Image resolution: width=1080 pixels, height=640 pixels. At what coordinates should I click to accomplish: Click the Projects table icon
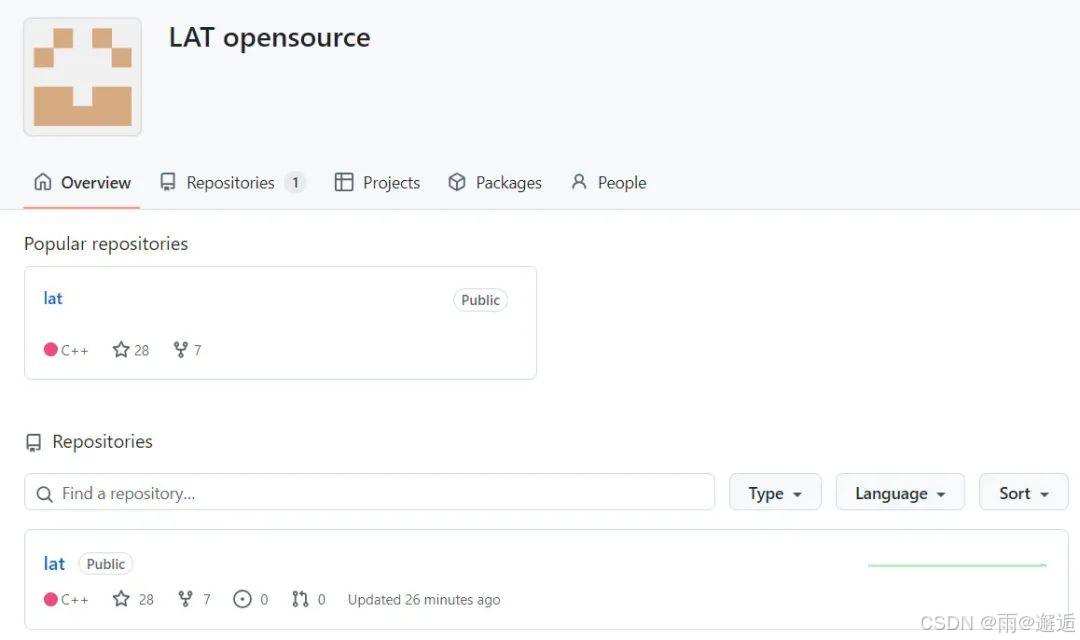pyautogui.click(x=344, y=182)
